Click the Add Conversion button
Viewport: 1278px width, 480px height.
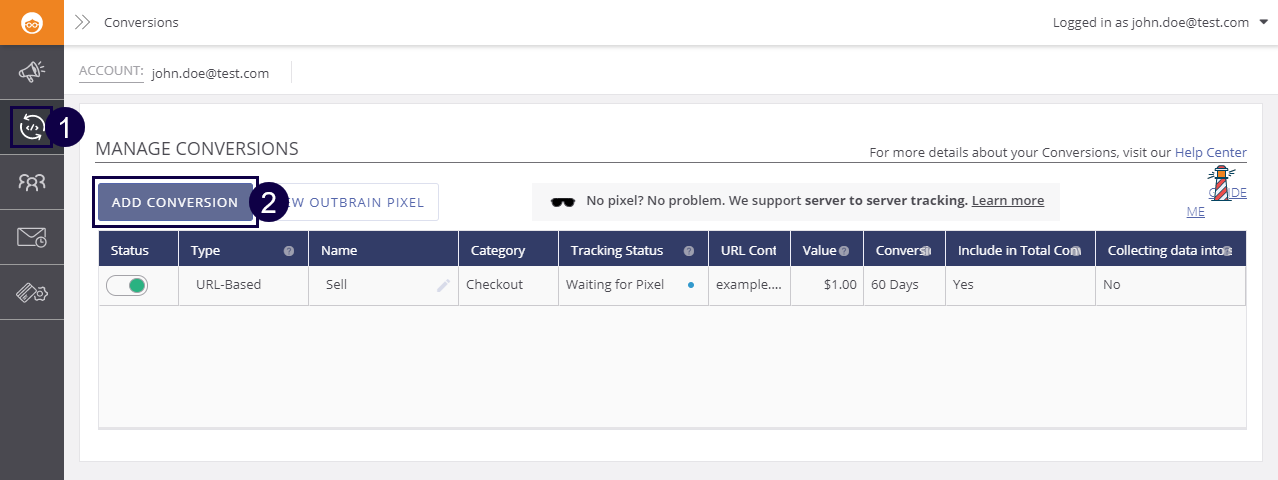pos(175,202)
